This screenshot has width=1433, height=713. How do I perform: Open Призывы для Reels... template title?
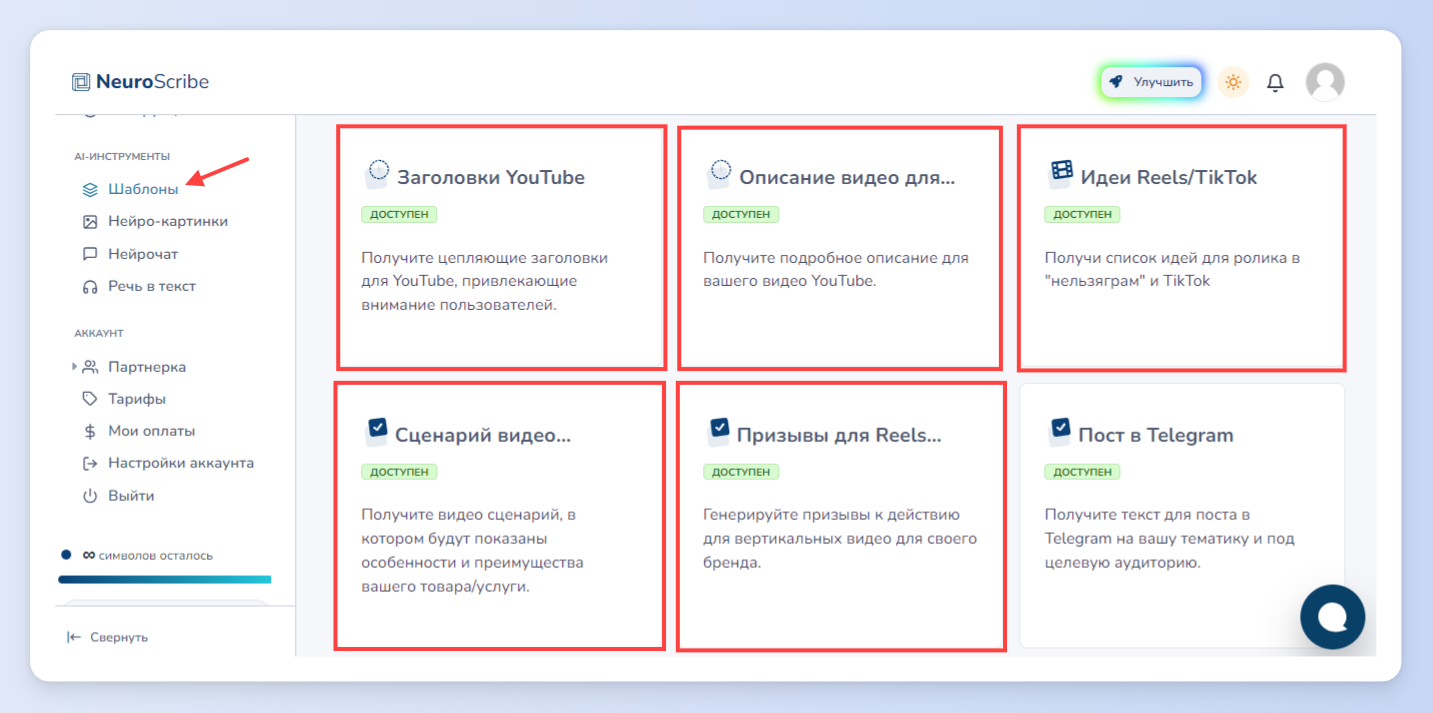pyautogui.click(x=839, y=435)
